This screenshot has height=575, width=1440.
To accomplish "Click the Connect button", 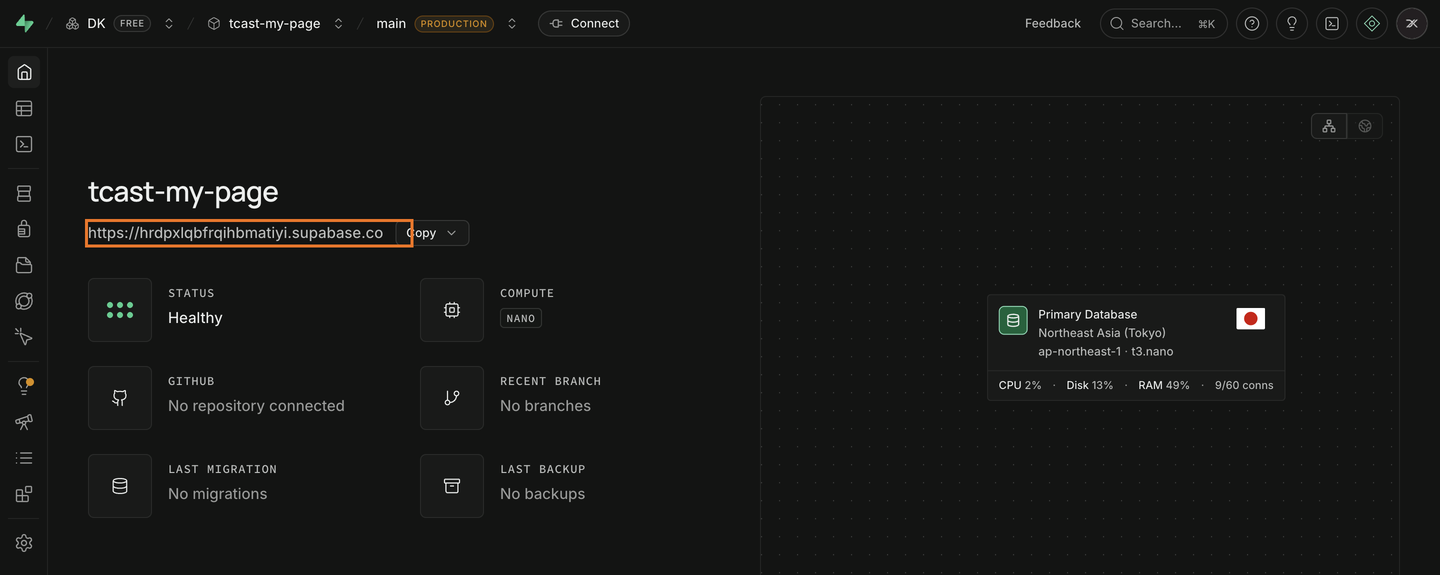I will 584,23.
